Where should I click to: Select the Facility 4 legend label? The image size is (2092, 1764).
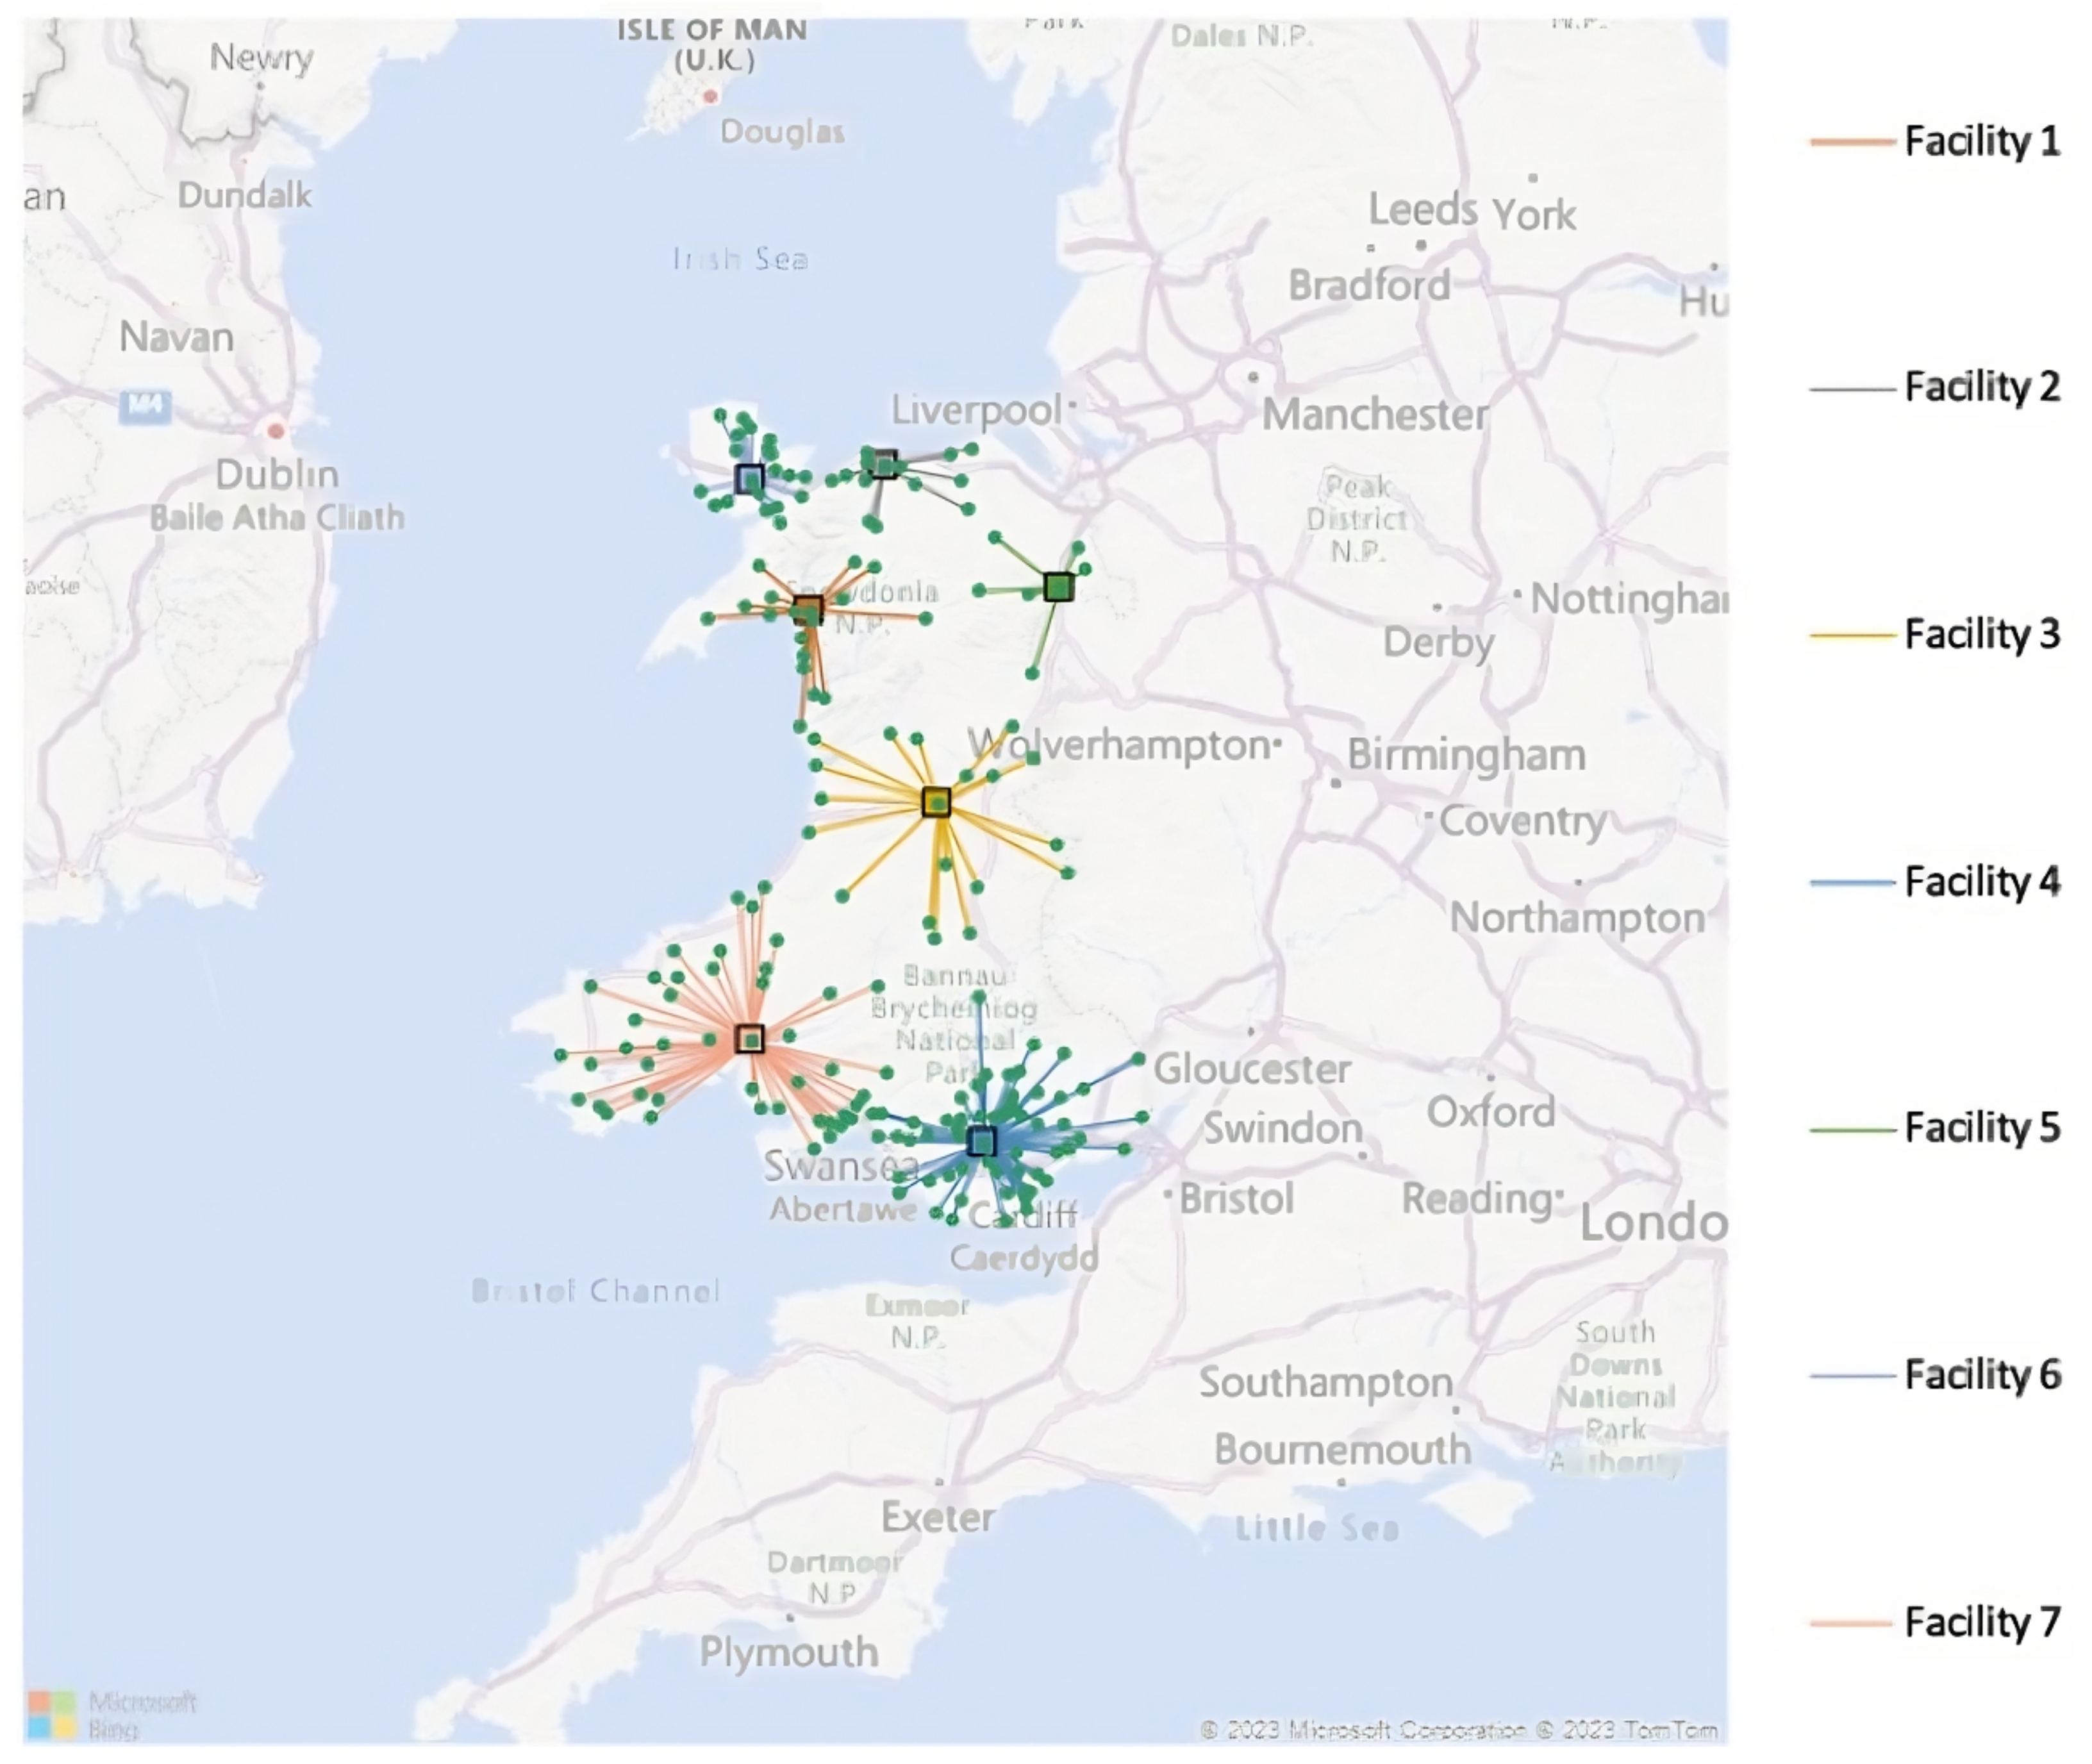pos(1982,882)
